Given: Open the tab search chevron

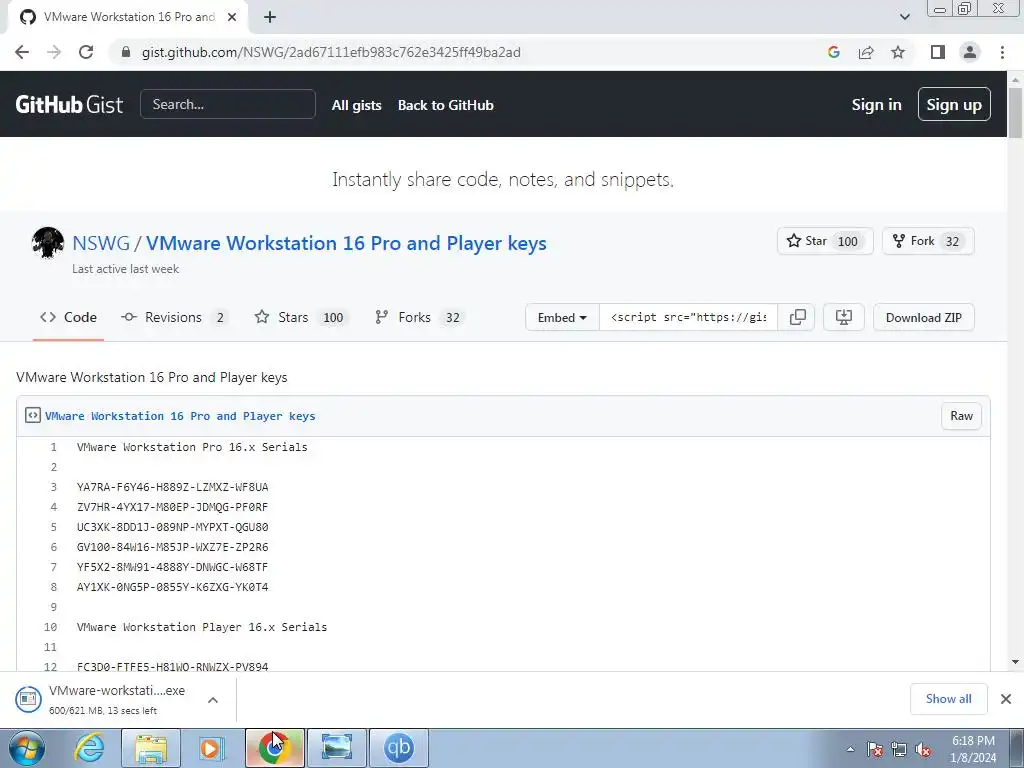Looking at the screenshot, I should (904, 17).
